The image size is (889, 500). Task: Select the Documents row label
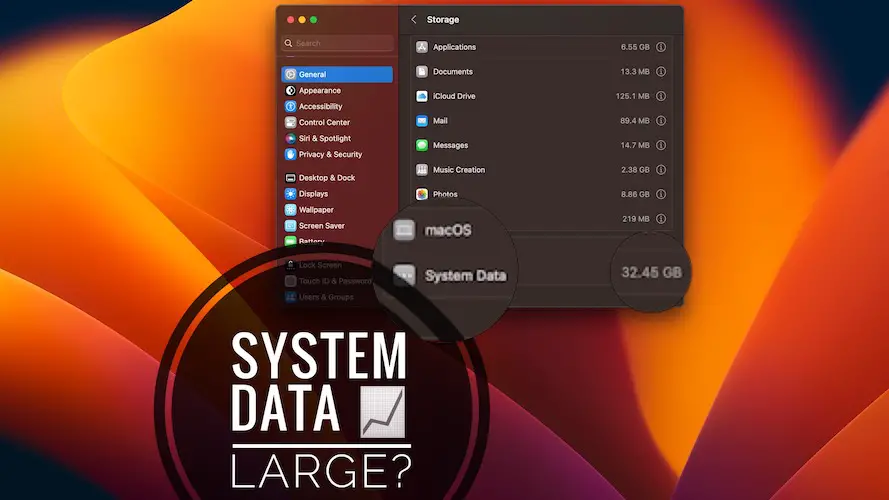[452, 71]
